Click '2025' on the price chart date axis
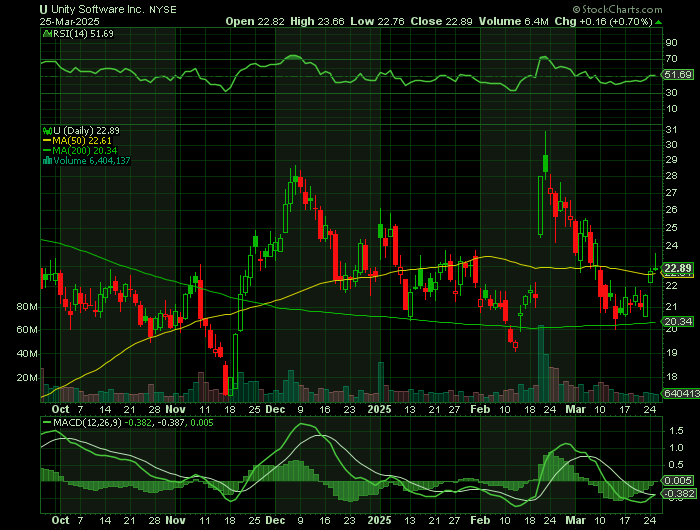The height and width of the screenshot is (530, 700). point(379,409)
